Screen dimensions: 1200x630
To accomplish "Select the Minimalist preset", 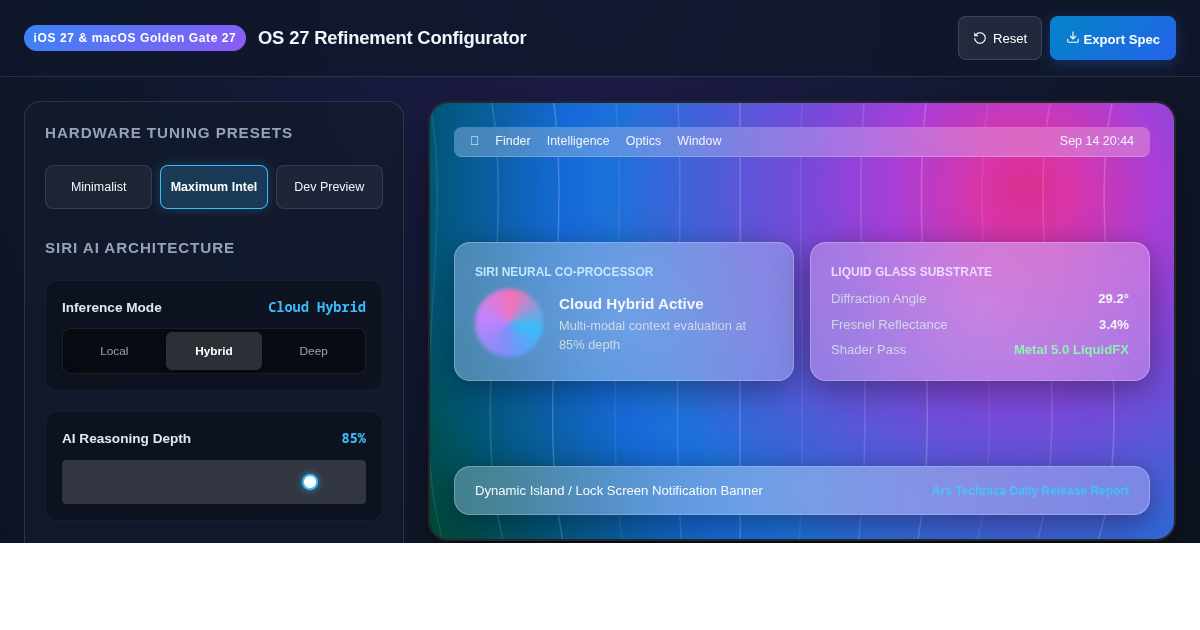I will click(x=99, y=187).
